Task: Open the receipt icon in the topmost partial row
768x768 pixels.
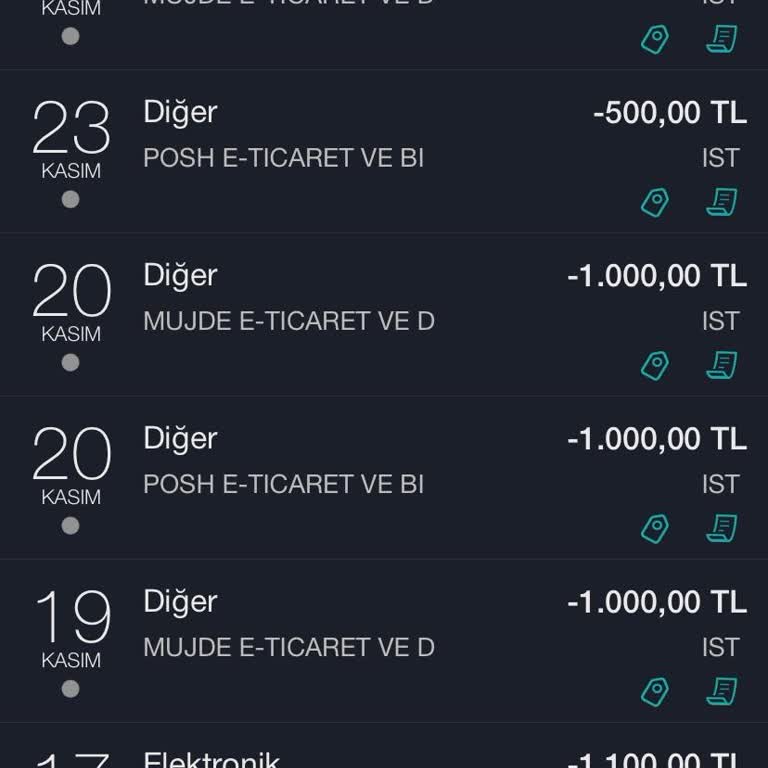Action: point(721,40)
